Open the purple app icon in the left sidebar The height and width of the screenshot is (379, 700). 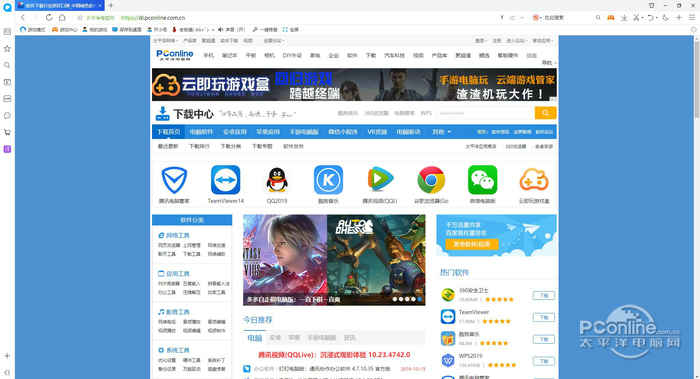pyautogui.click(x=7, y=149)
